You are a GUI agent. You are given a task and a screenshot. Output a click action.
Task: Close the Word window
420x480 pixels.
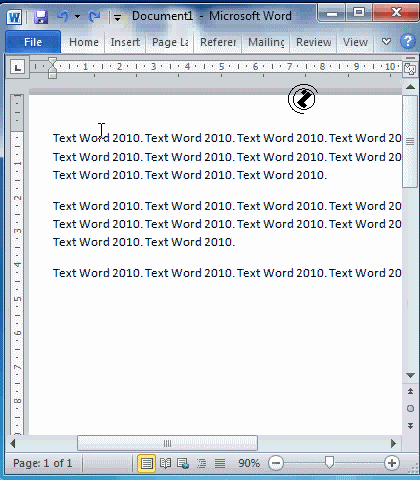pos(396,13)
